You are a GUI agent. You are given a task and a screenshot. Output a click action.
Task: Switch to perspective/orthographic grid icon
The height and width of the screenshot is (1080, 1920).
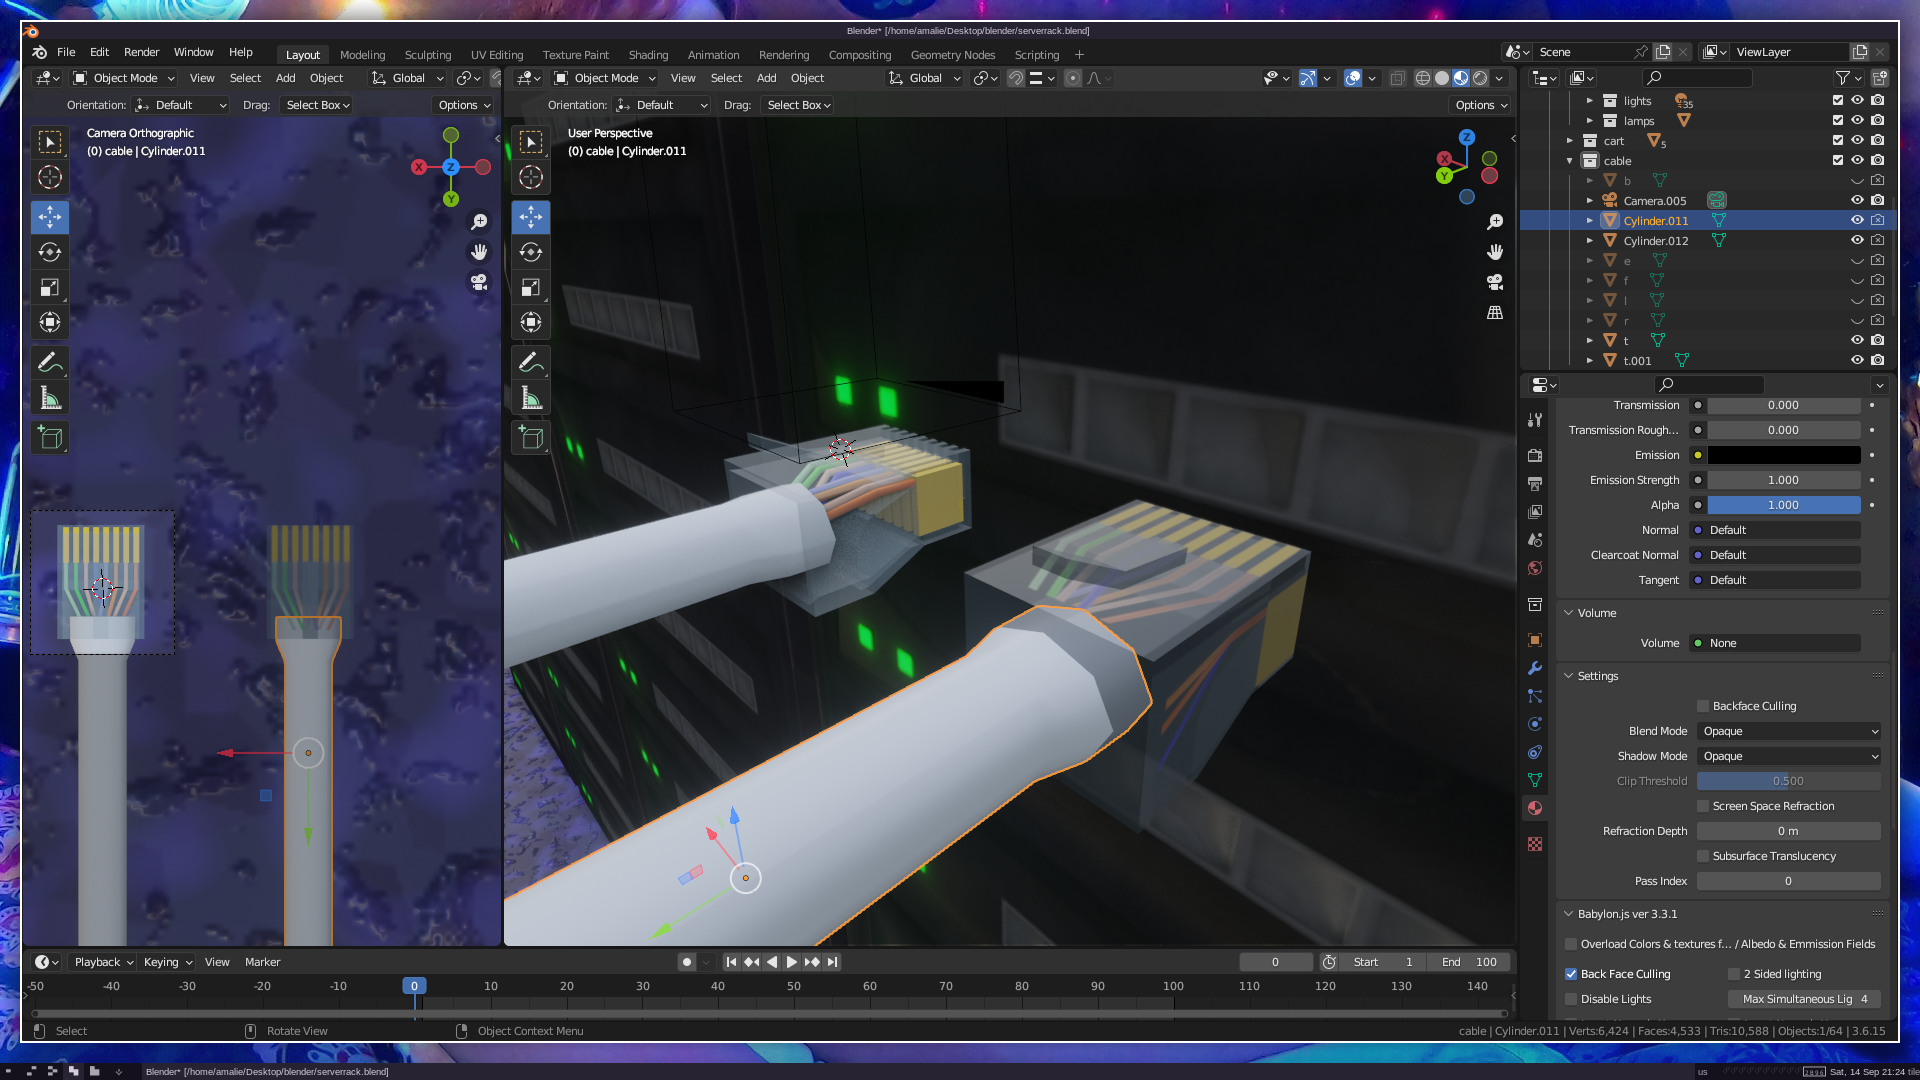[x=1495, y=313]
